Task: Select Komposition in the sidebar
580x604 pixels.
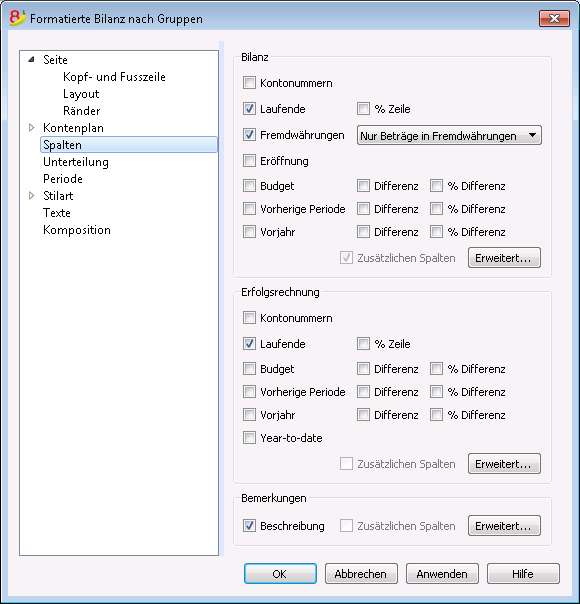Action: coord(77,230)
